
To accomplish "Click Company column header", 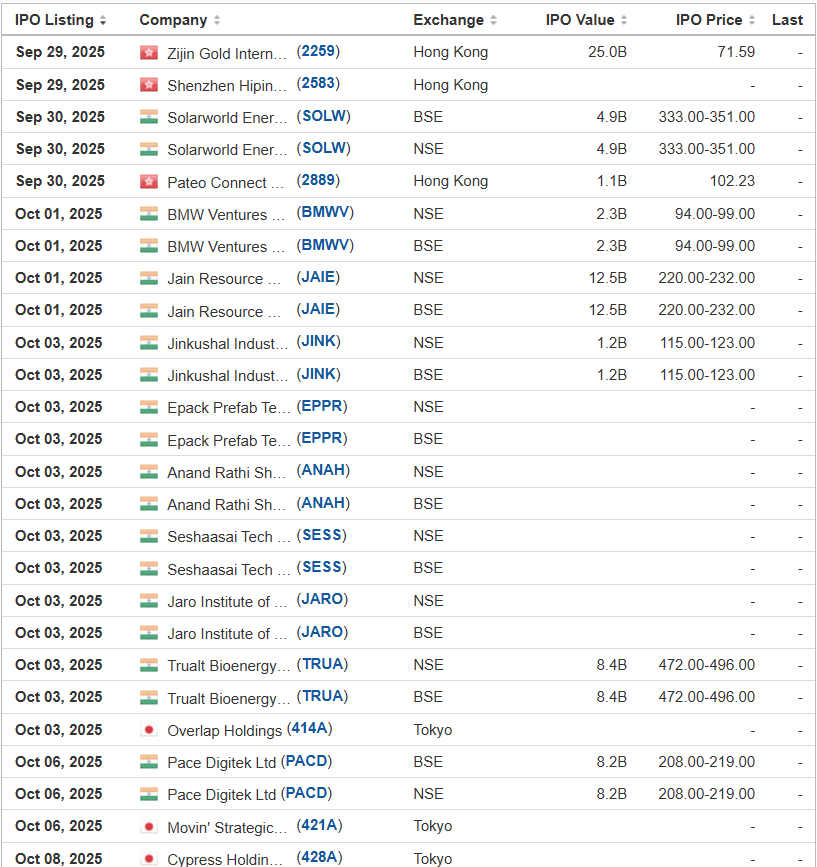I will point(173,20).
